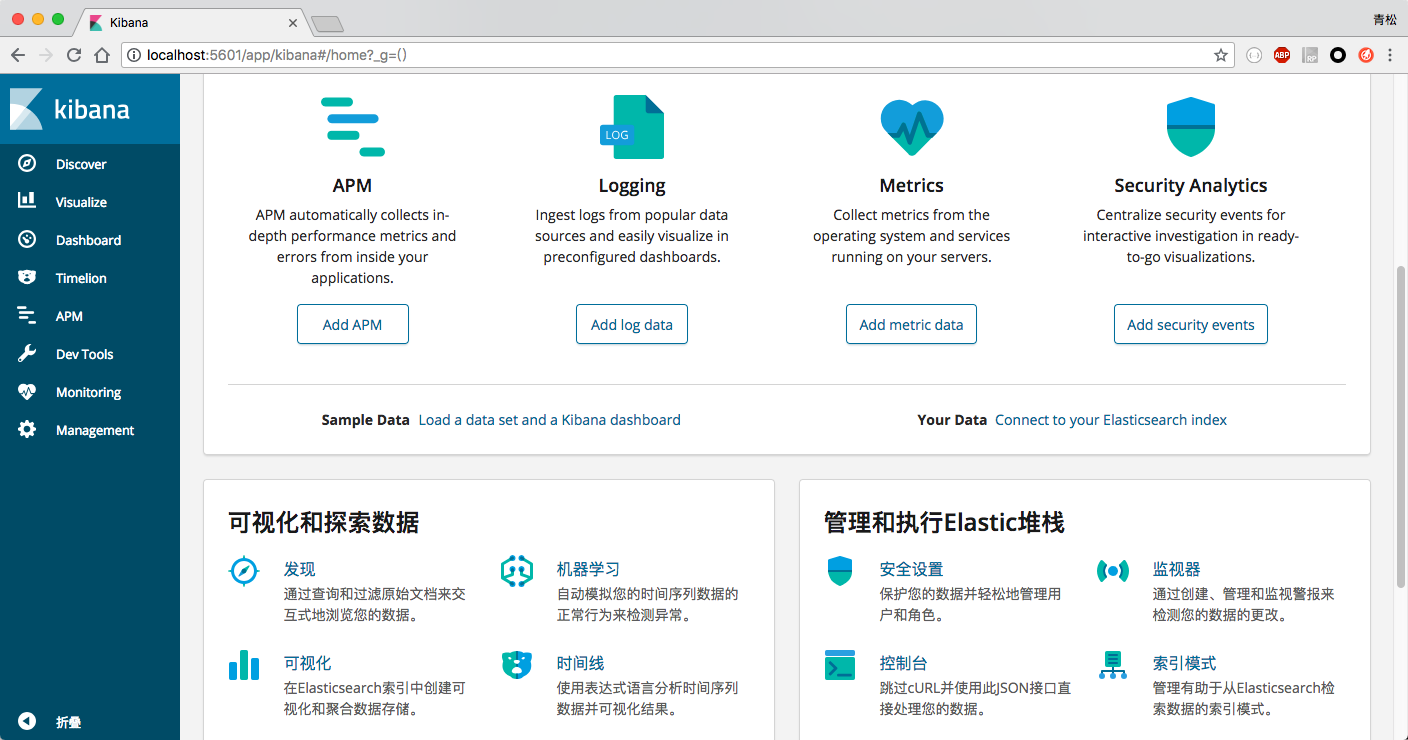Image resolution: width=1408 pixels, height=740 pixels.
Task: Click the 控制台 terminal icon
Action: (840, 665)
